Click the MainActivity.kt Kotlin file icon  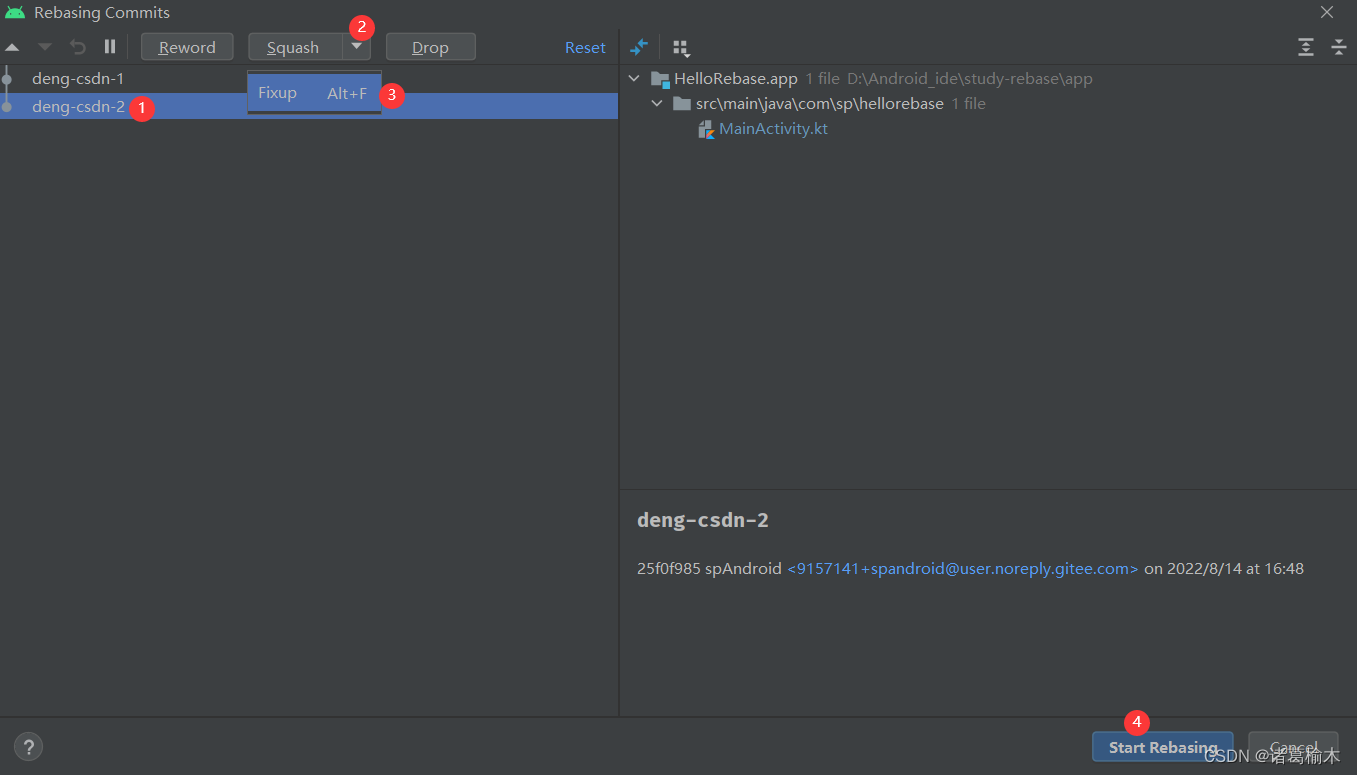(706, 129)
